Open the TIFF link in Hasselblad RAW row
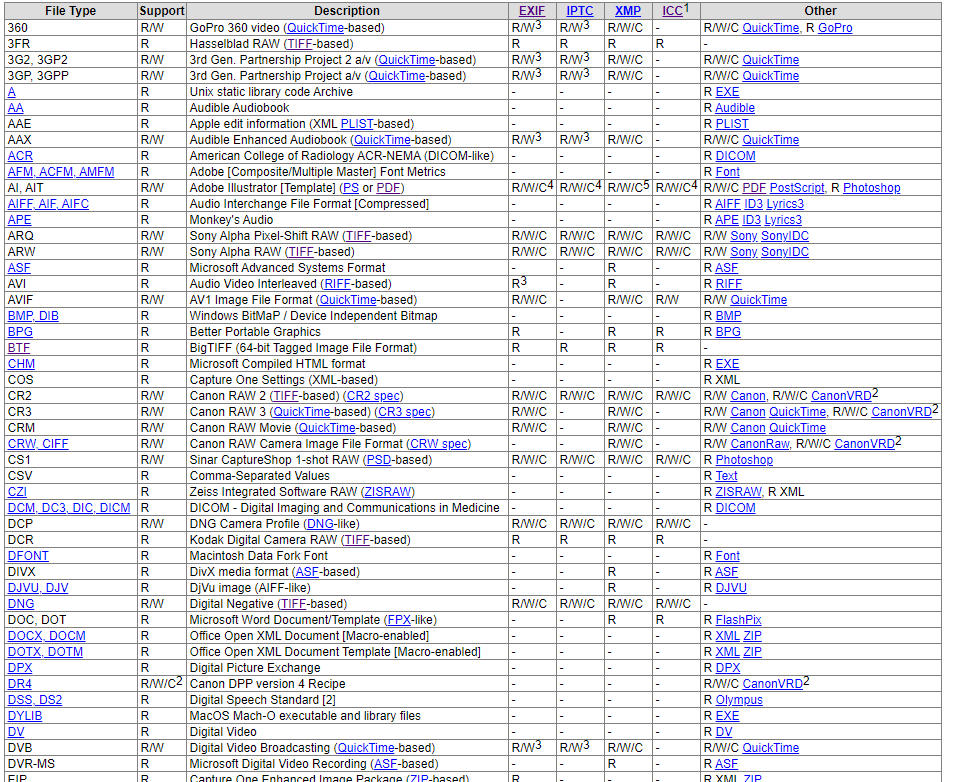 pos(299,44)
